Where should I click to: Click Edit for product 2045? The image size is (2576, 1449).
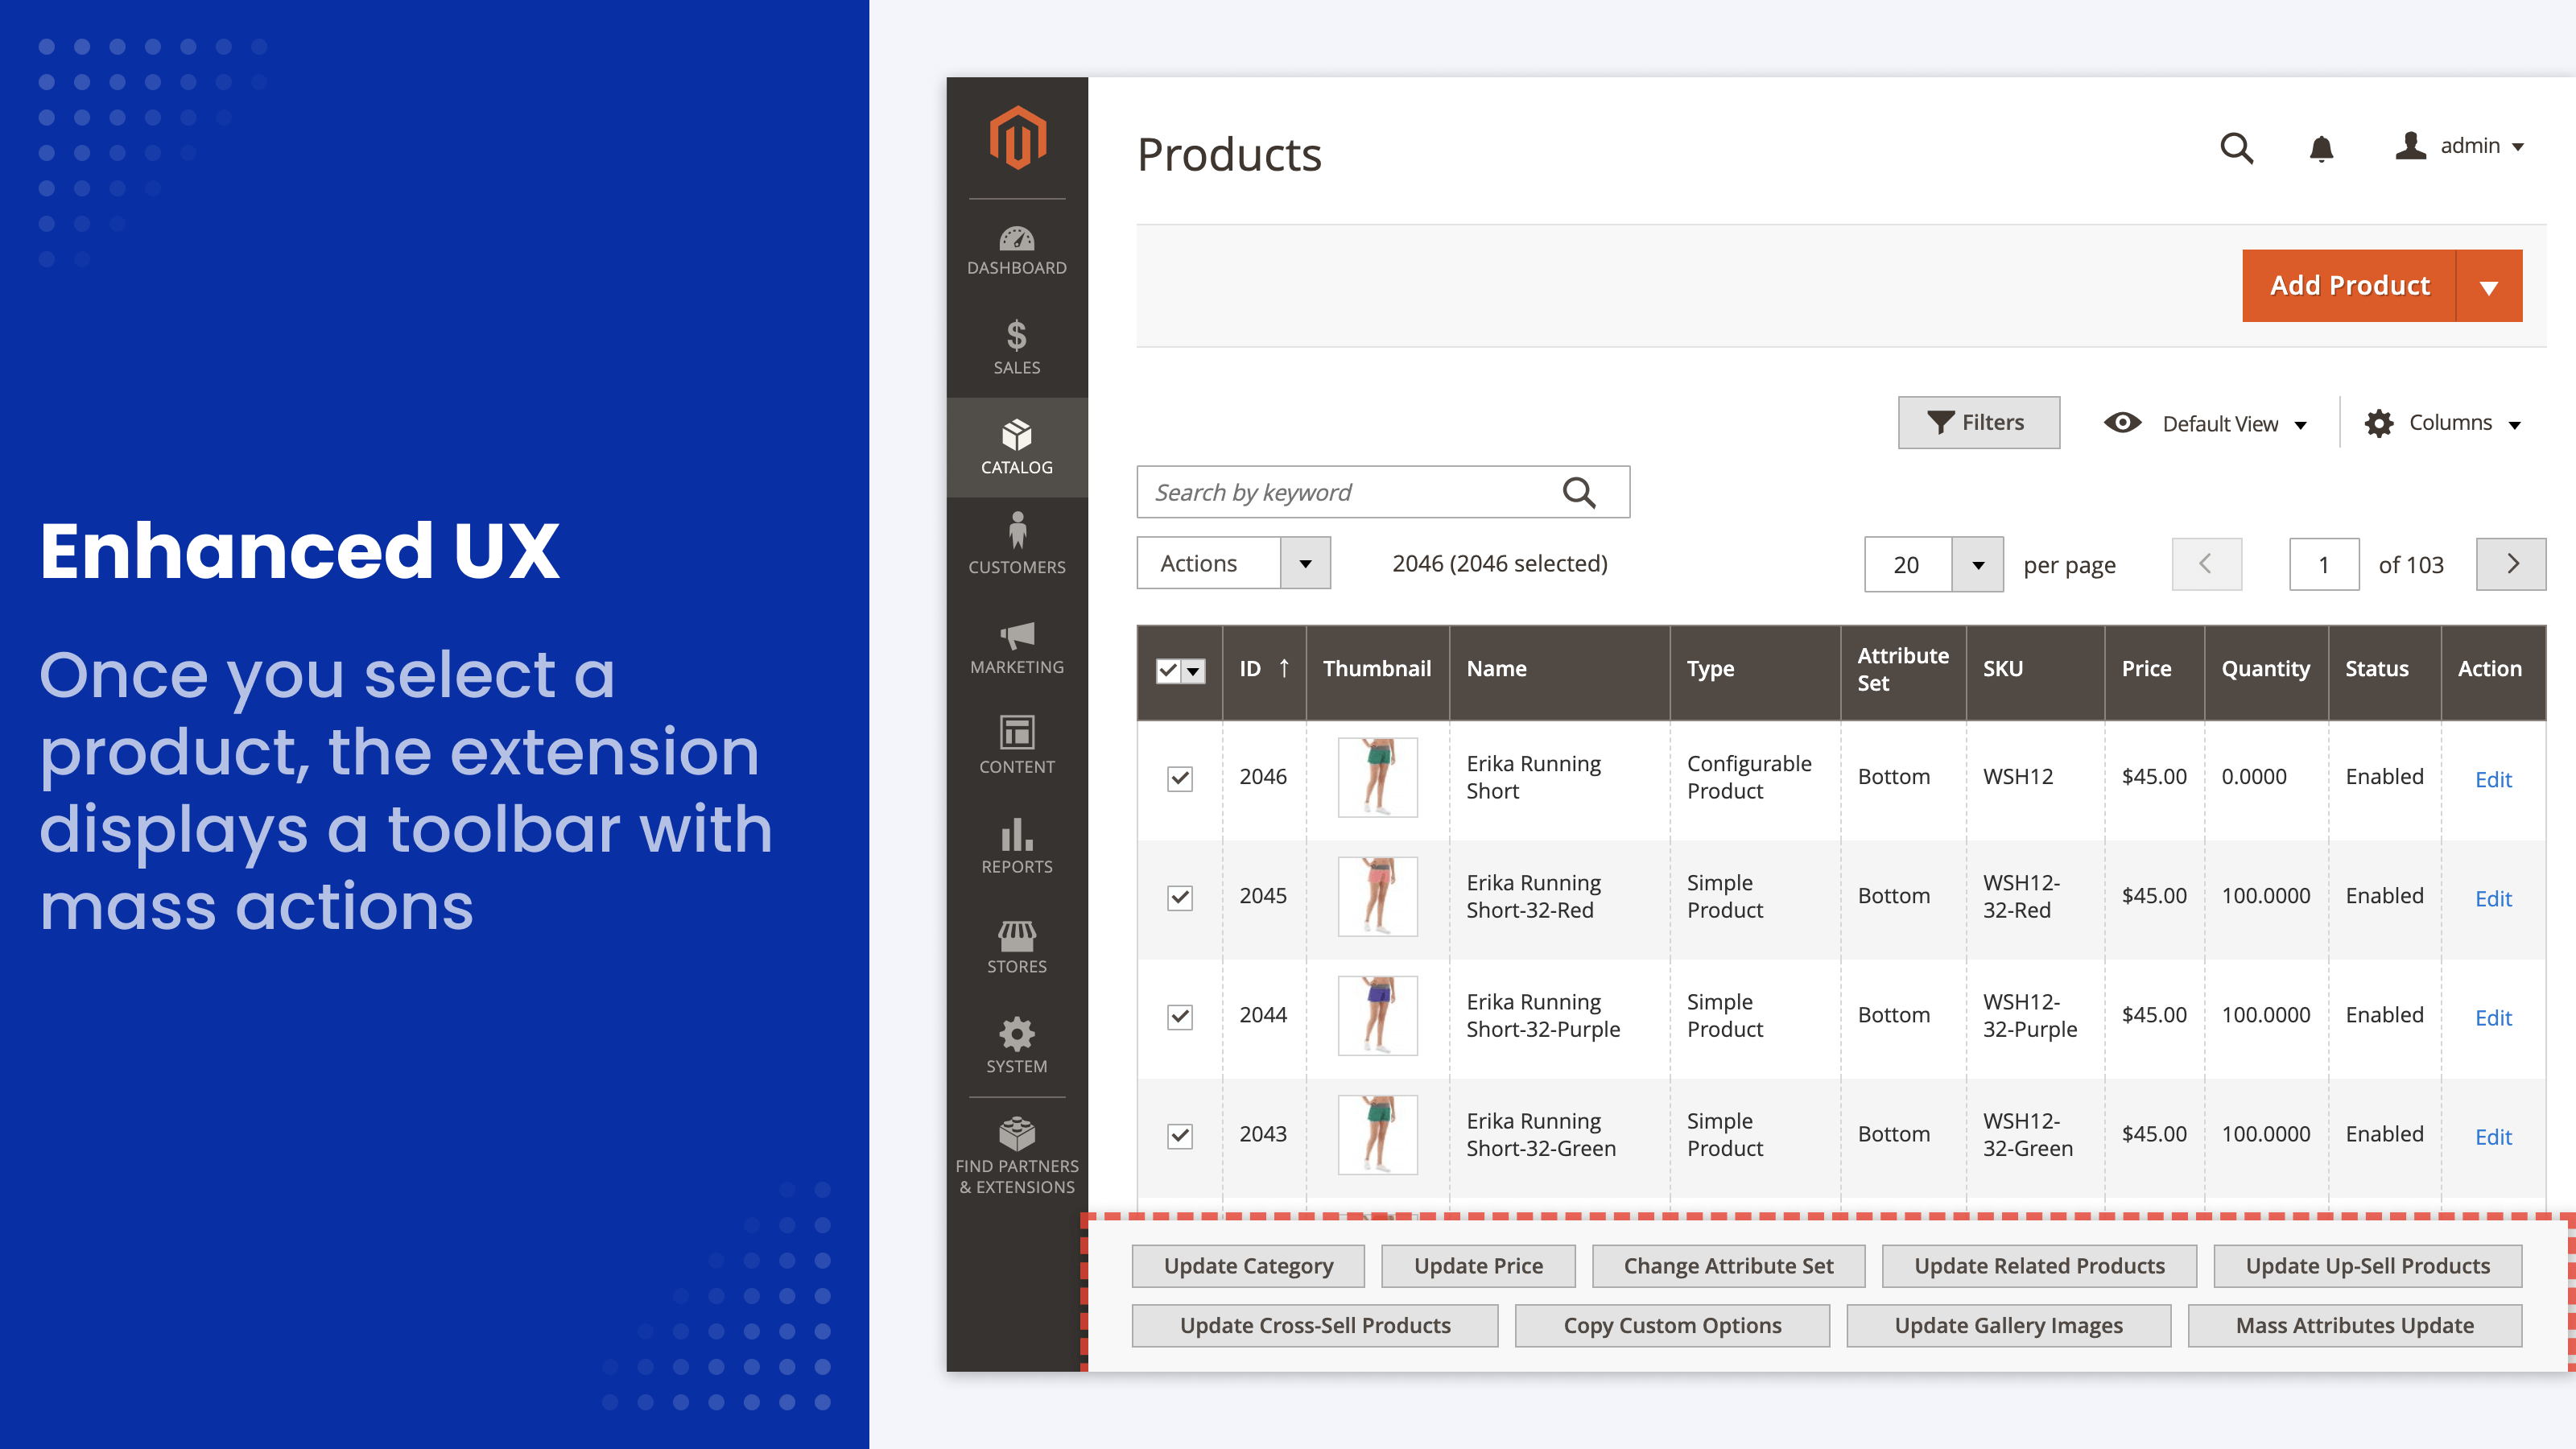click(2493, 898)
